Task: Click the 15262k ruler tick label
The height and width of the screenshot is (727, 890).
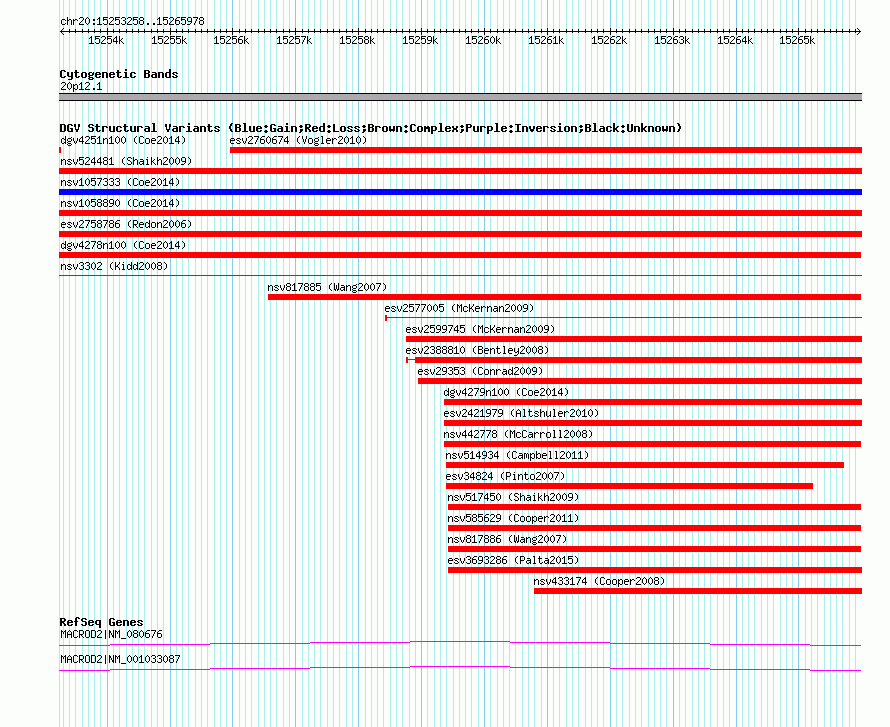Action: tap(609, 40)
